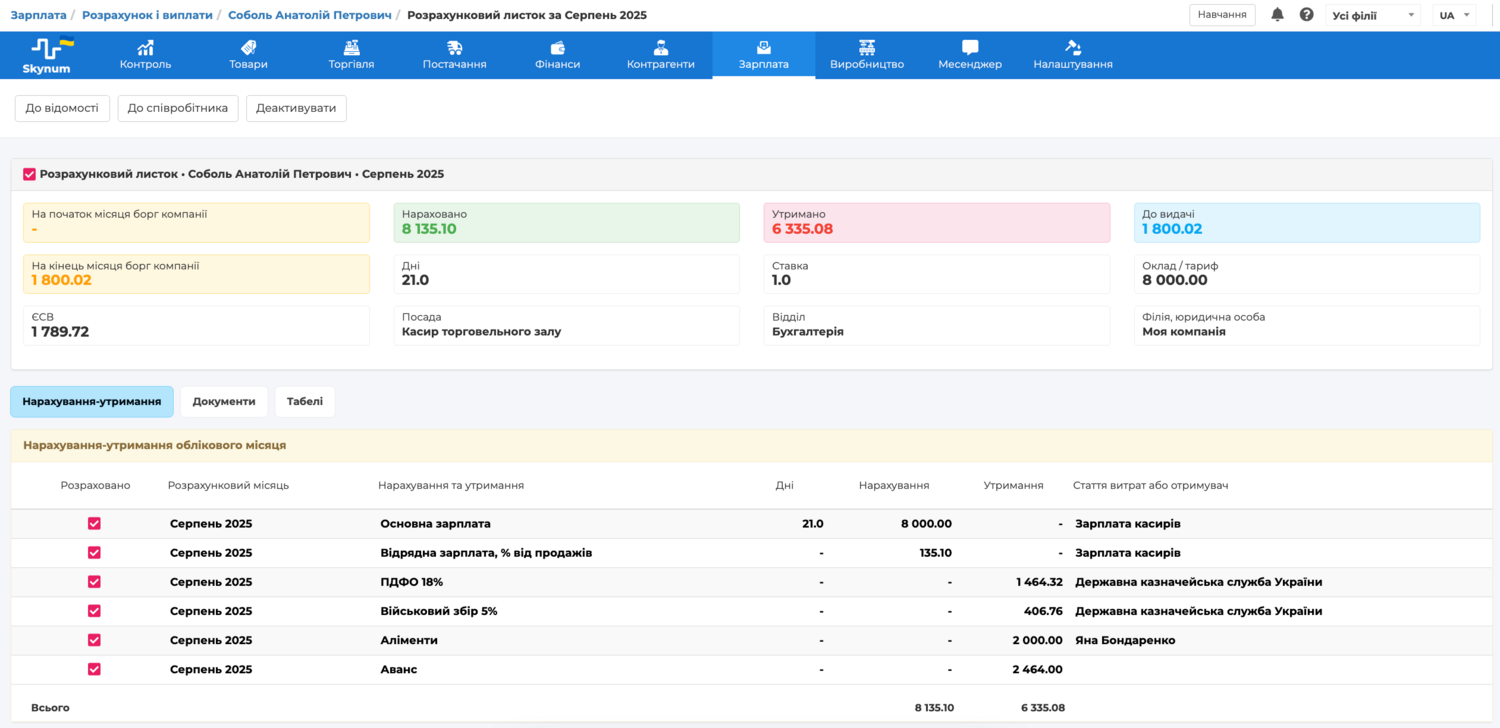The image size is (1500, 728).
Task: Open the help question mark icon
Action: 1306,15
